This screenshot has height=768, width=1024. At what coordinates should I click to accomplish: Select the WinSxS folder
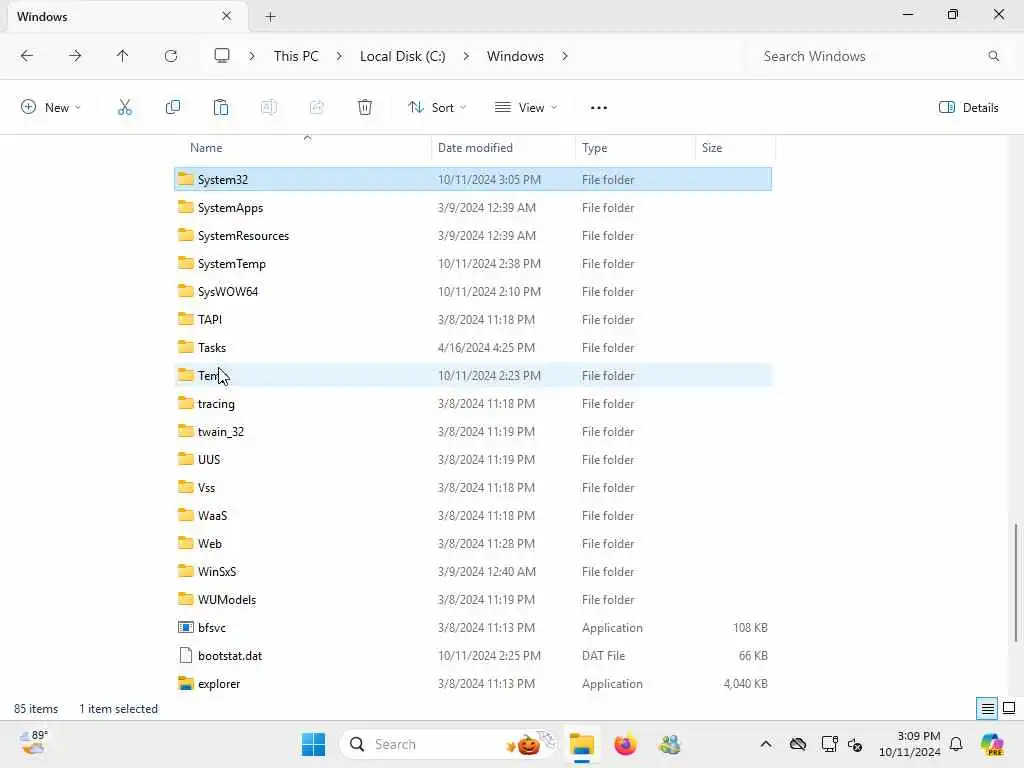(x=473, y=571)
